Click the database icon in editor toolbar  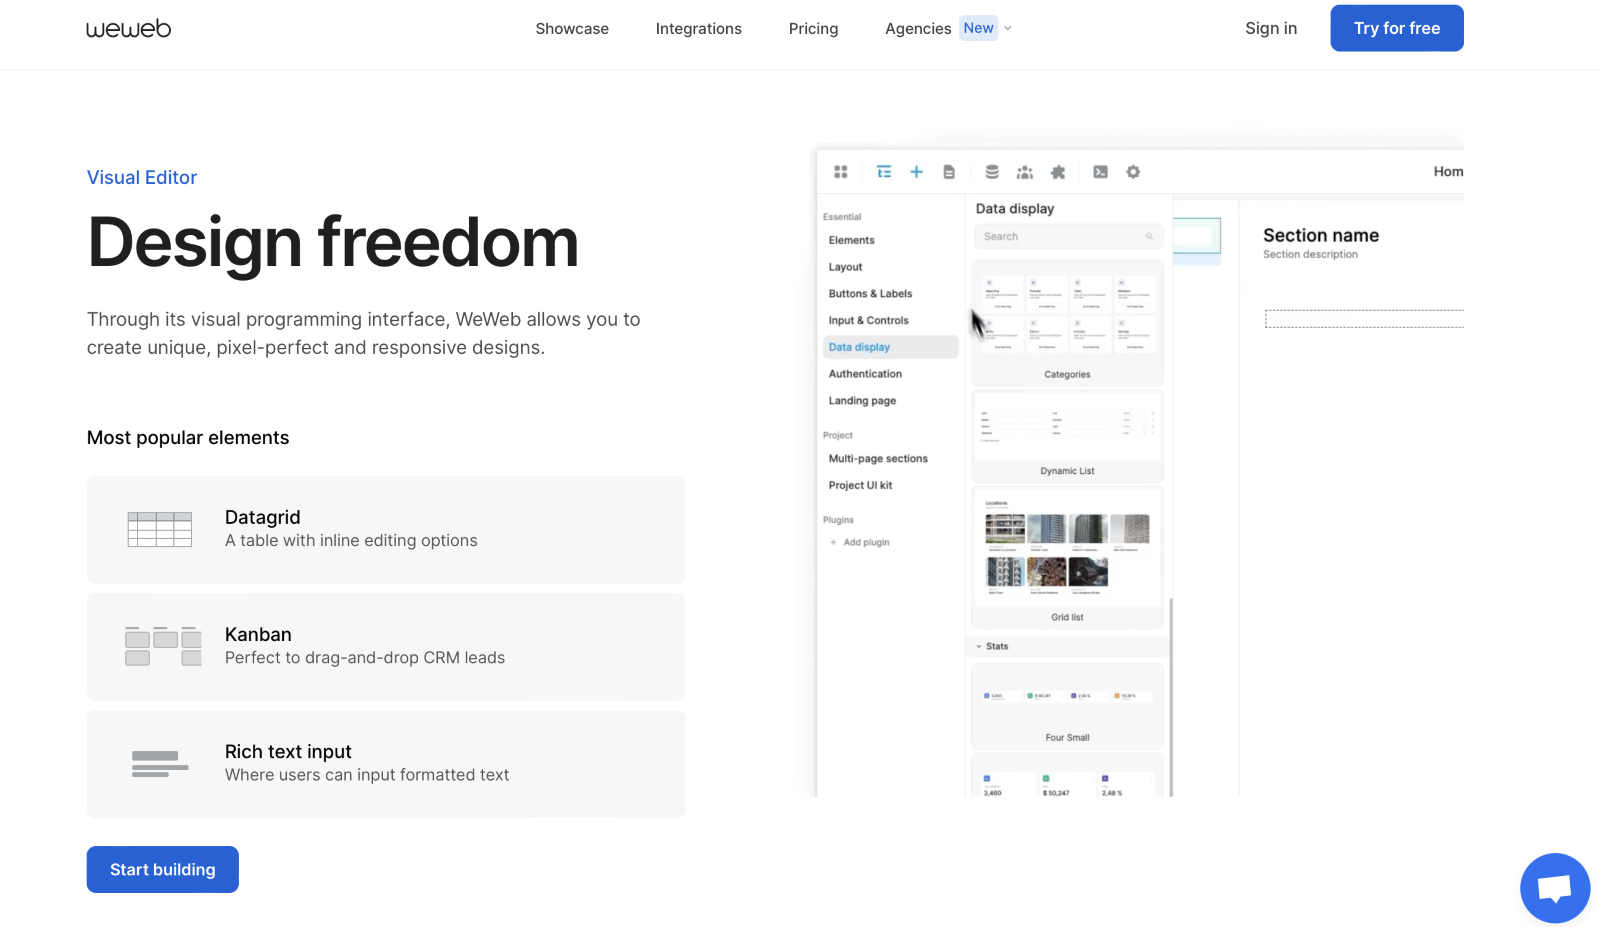(992, 172)
